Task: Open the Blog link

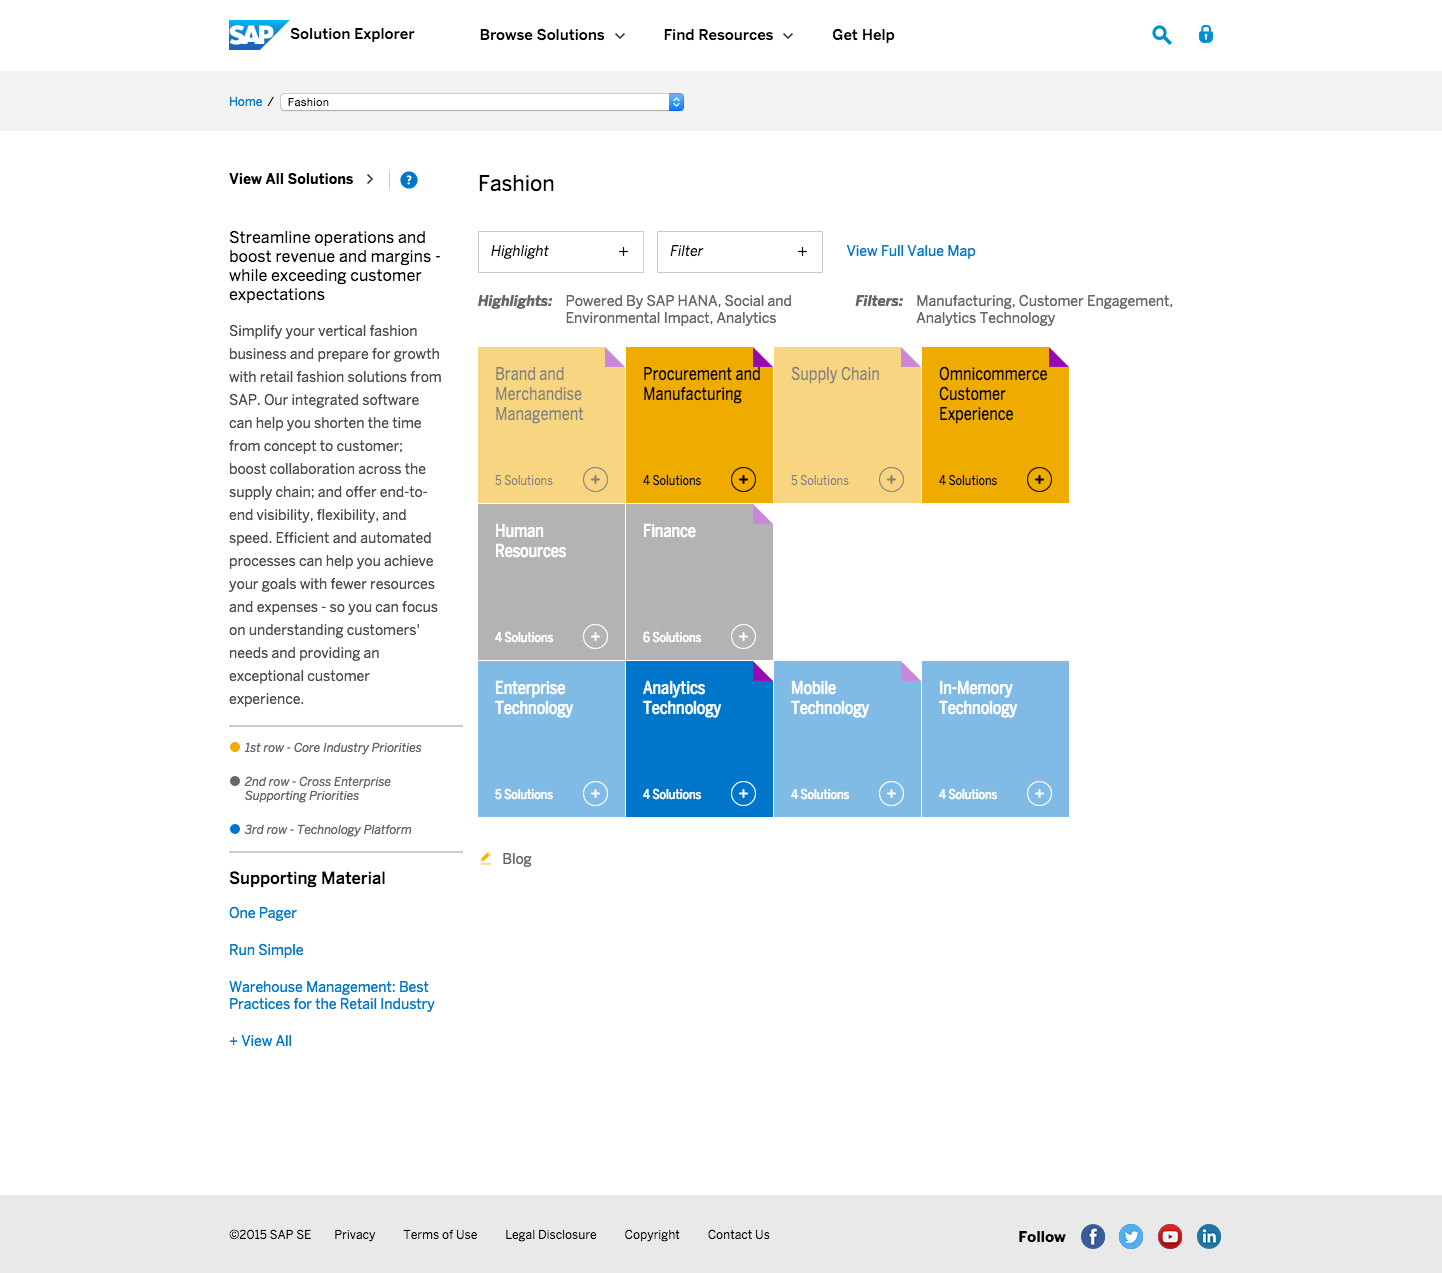Action: (517, 859)
